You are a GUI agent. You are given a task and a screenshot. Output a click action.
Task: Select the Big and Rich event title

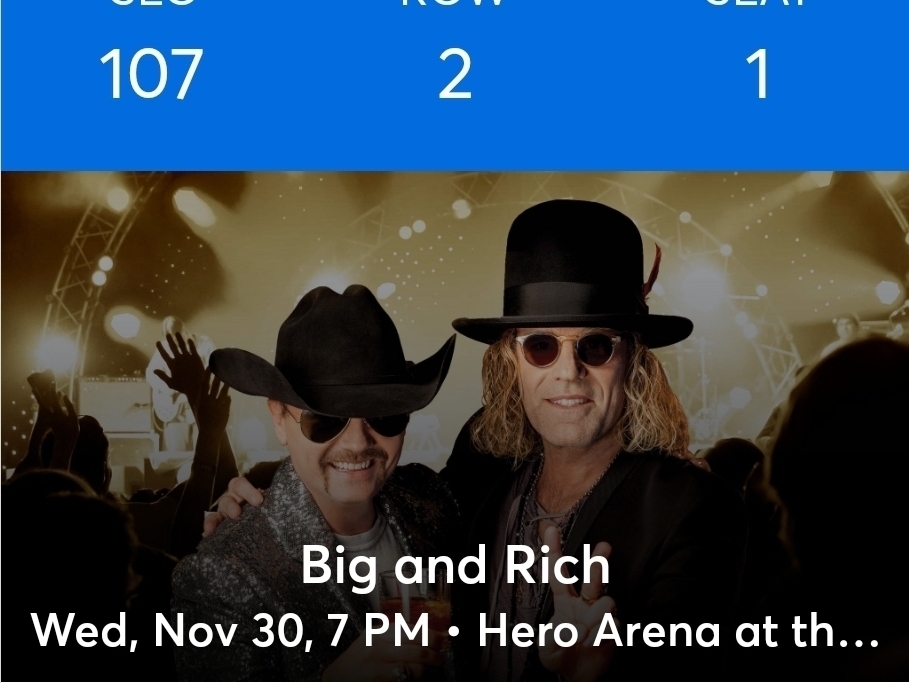pos(455,565)
